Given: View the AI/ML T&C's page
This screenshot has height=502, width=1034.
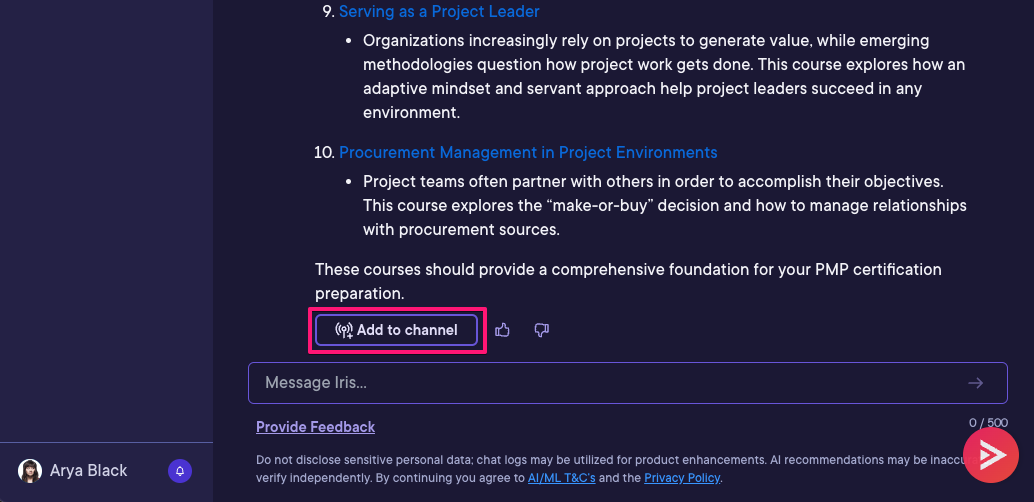Looking at the screenshot, I should [x=562, y=478].
